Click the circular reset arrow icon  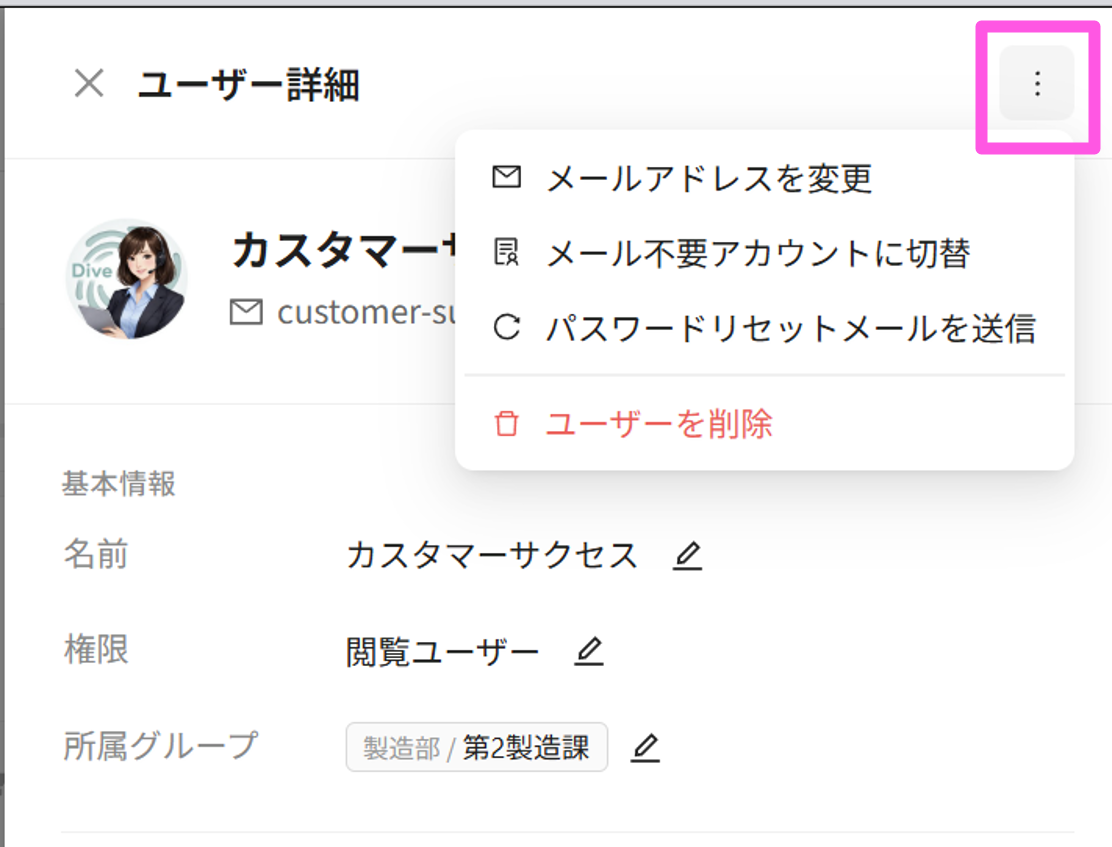tap(506, 328)
